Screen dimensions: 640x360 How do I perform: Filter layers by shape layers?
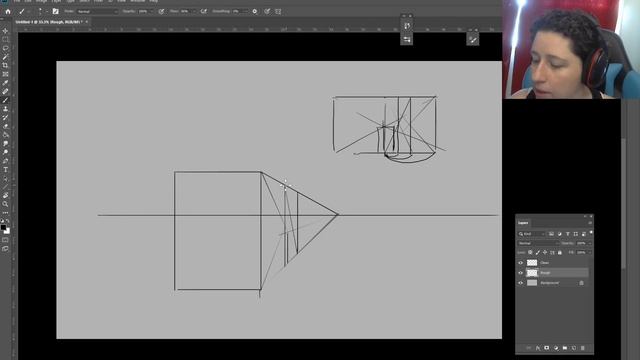[576, 234]
